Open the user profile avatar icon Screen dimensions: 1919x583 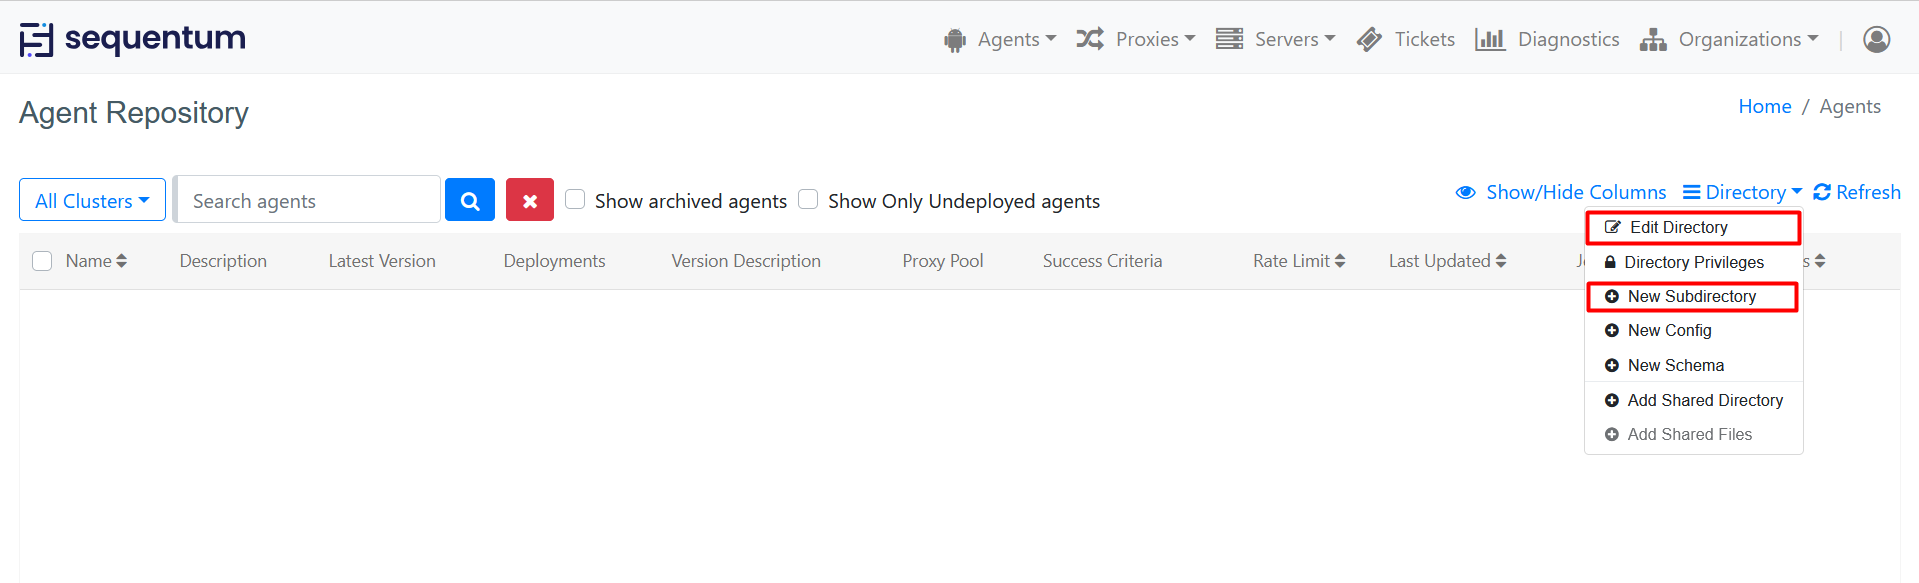coord(1876,39)
